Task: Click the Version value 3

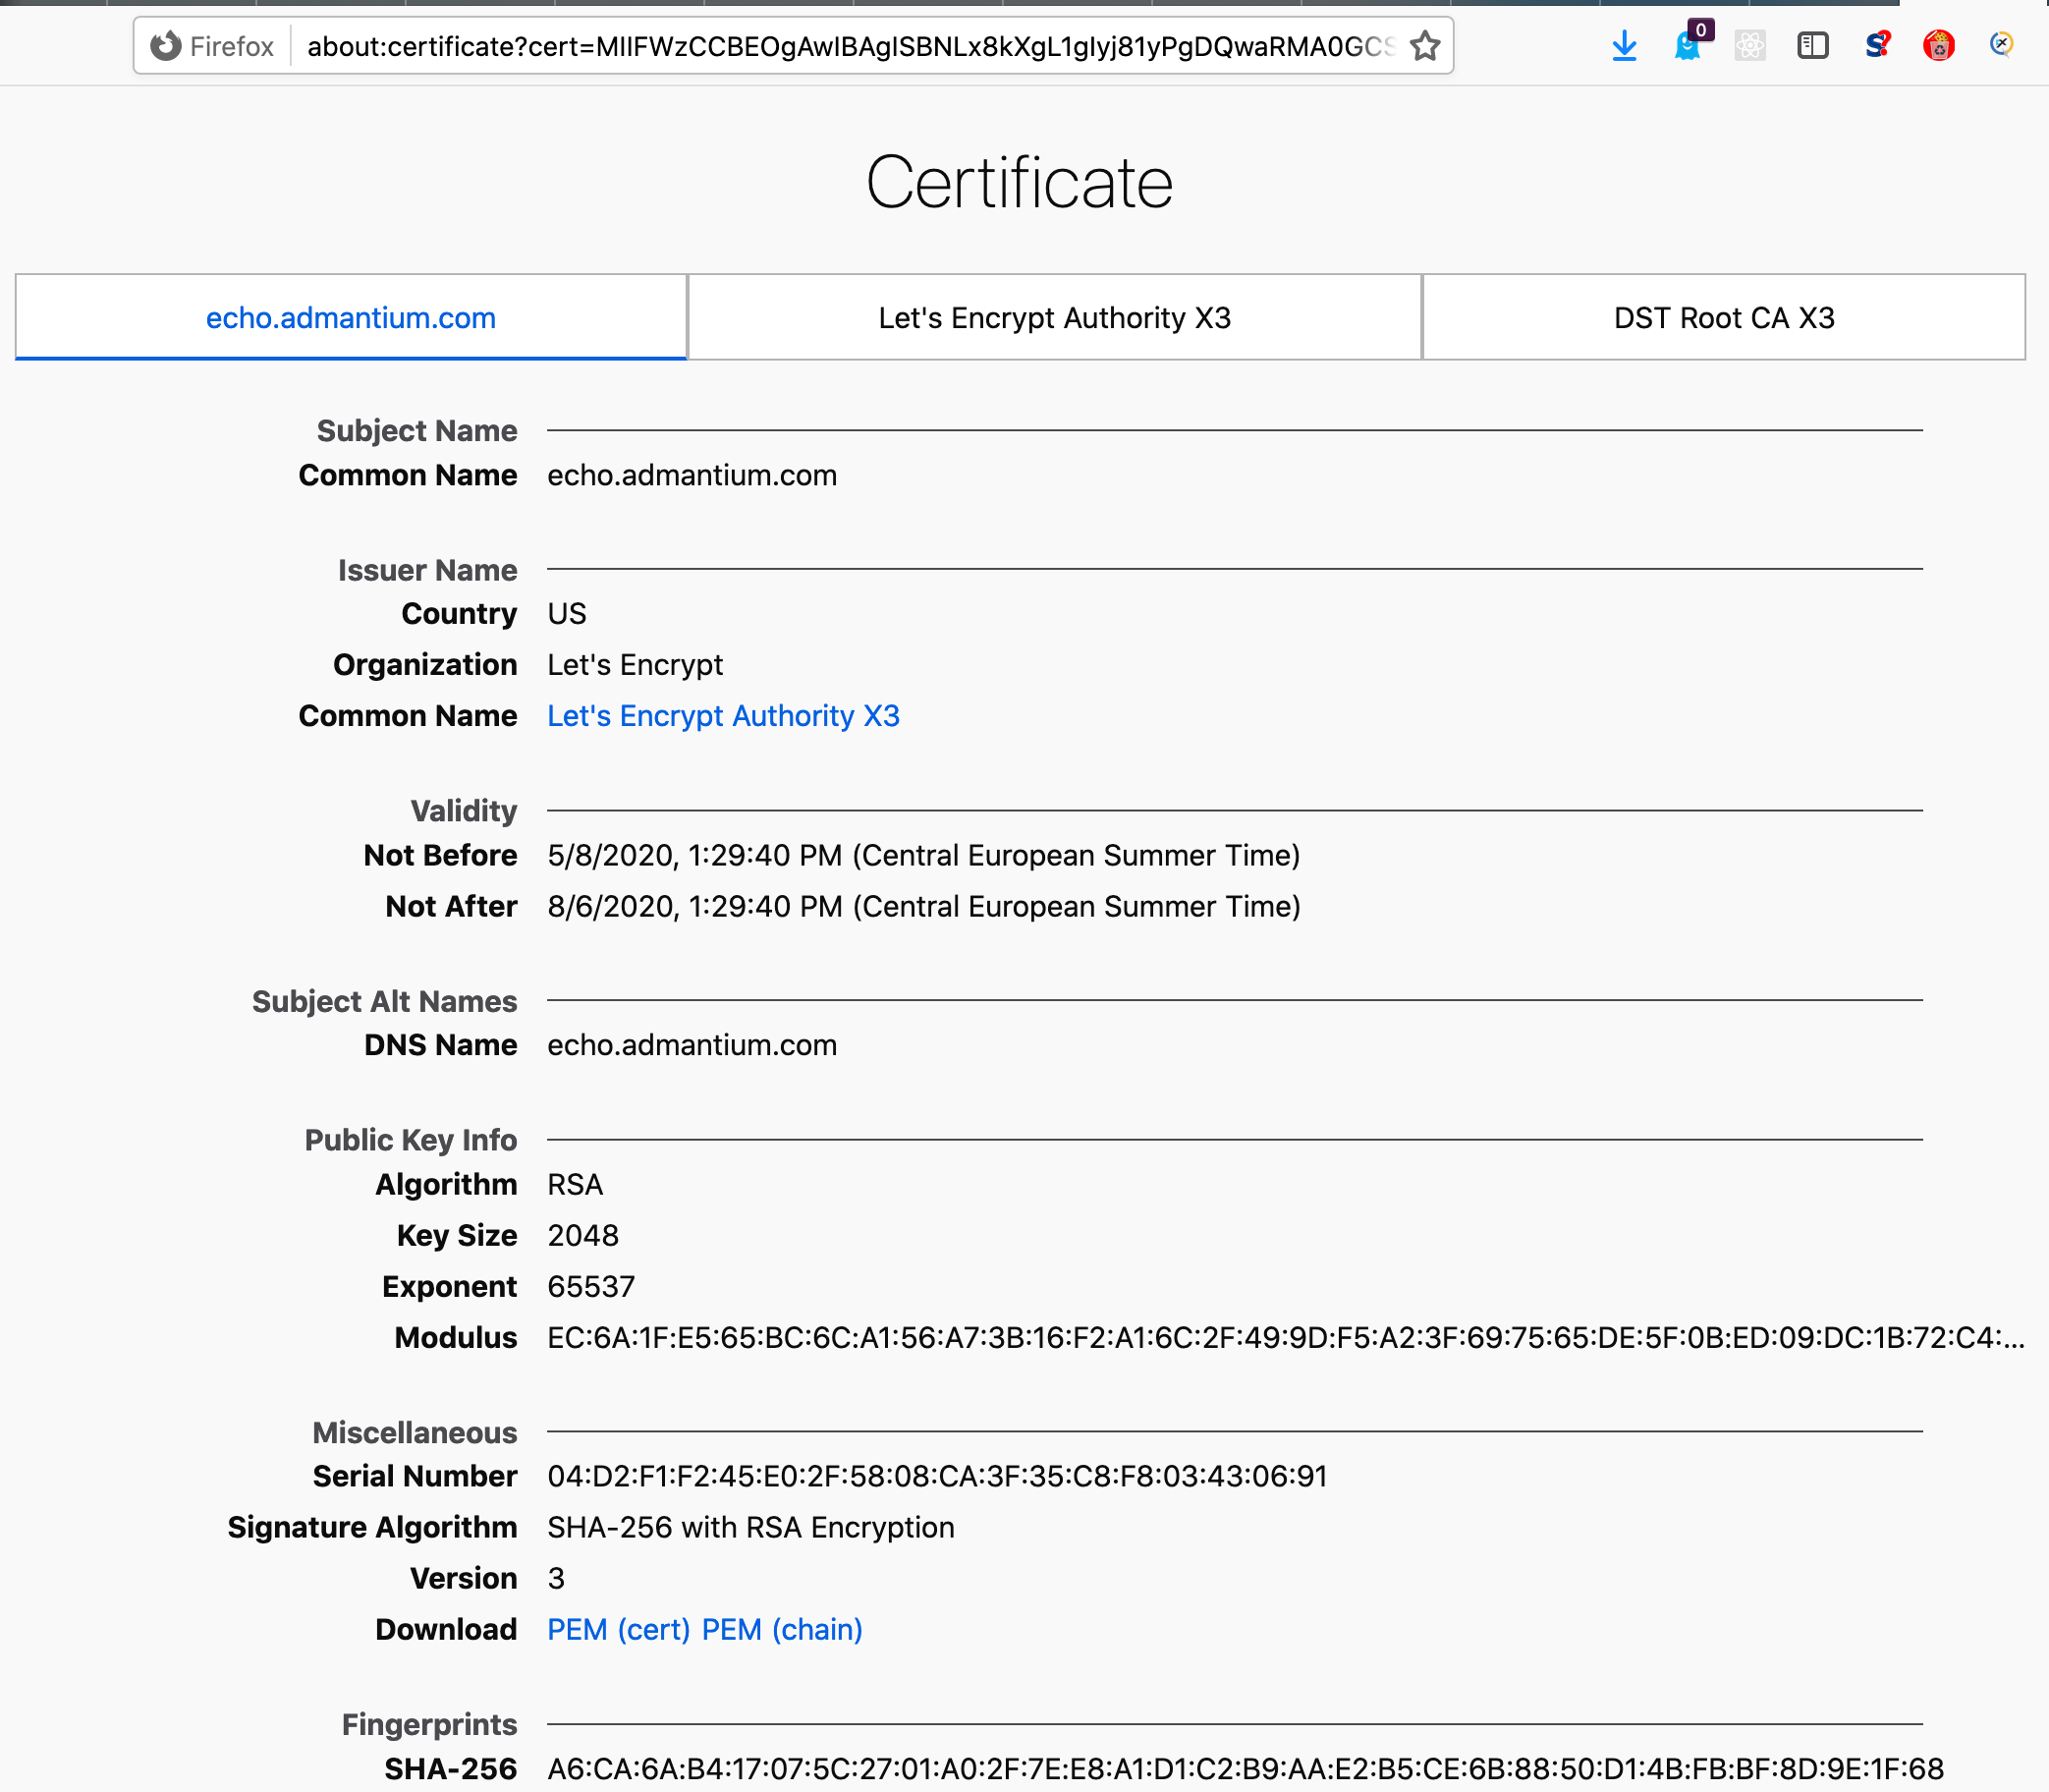Action: click(556, 1579)
